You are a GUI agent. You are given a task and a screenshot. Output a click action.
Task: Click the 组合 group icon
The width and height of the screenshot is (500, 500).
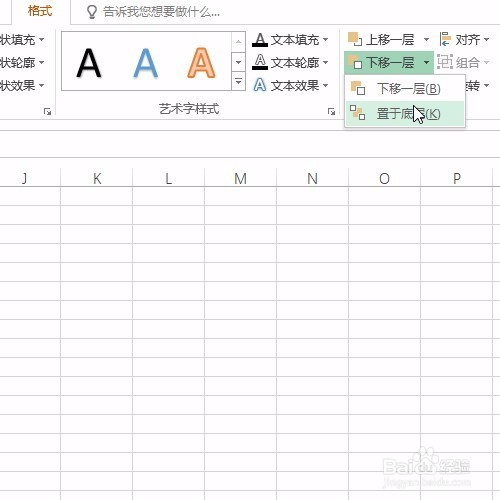(445, 62)
